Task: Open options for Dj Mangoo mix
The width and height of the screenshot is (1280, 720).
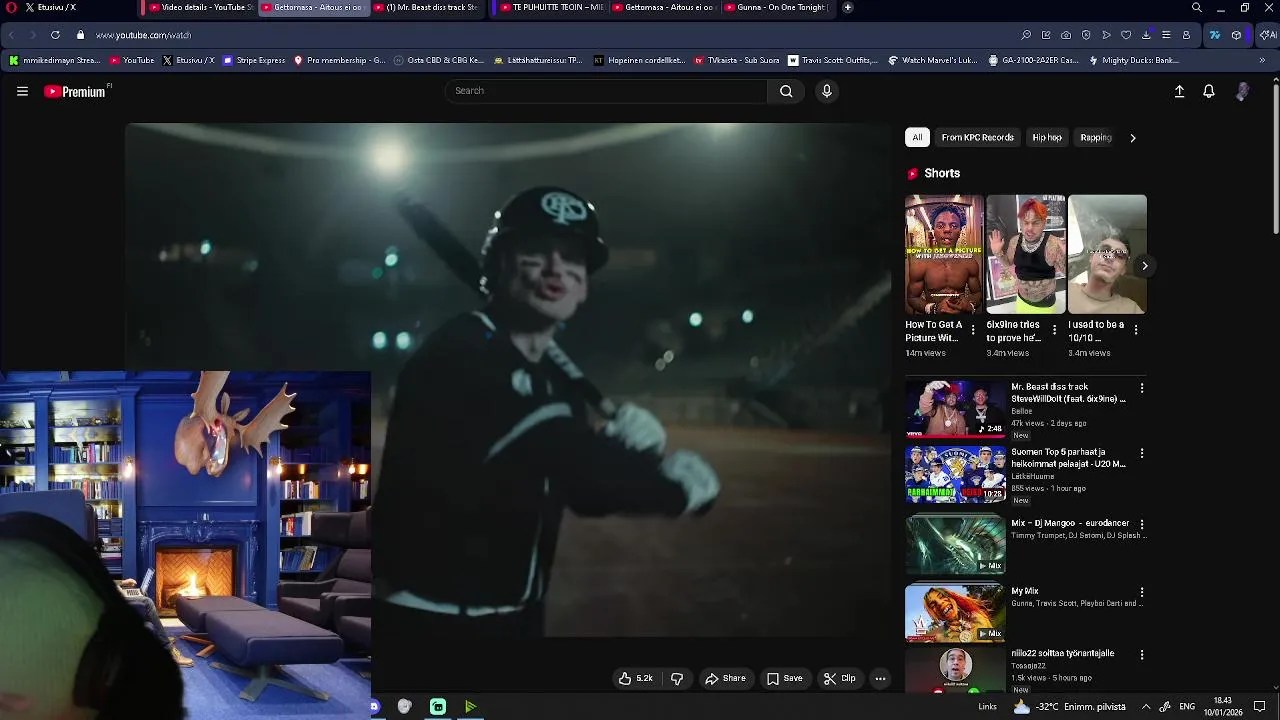Action: [1142, 524]
